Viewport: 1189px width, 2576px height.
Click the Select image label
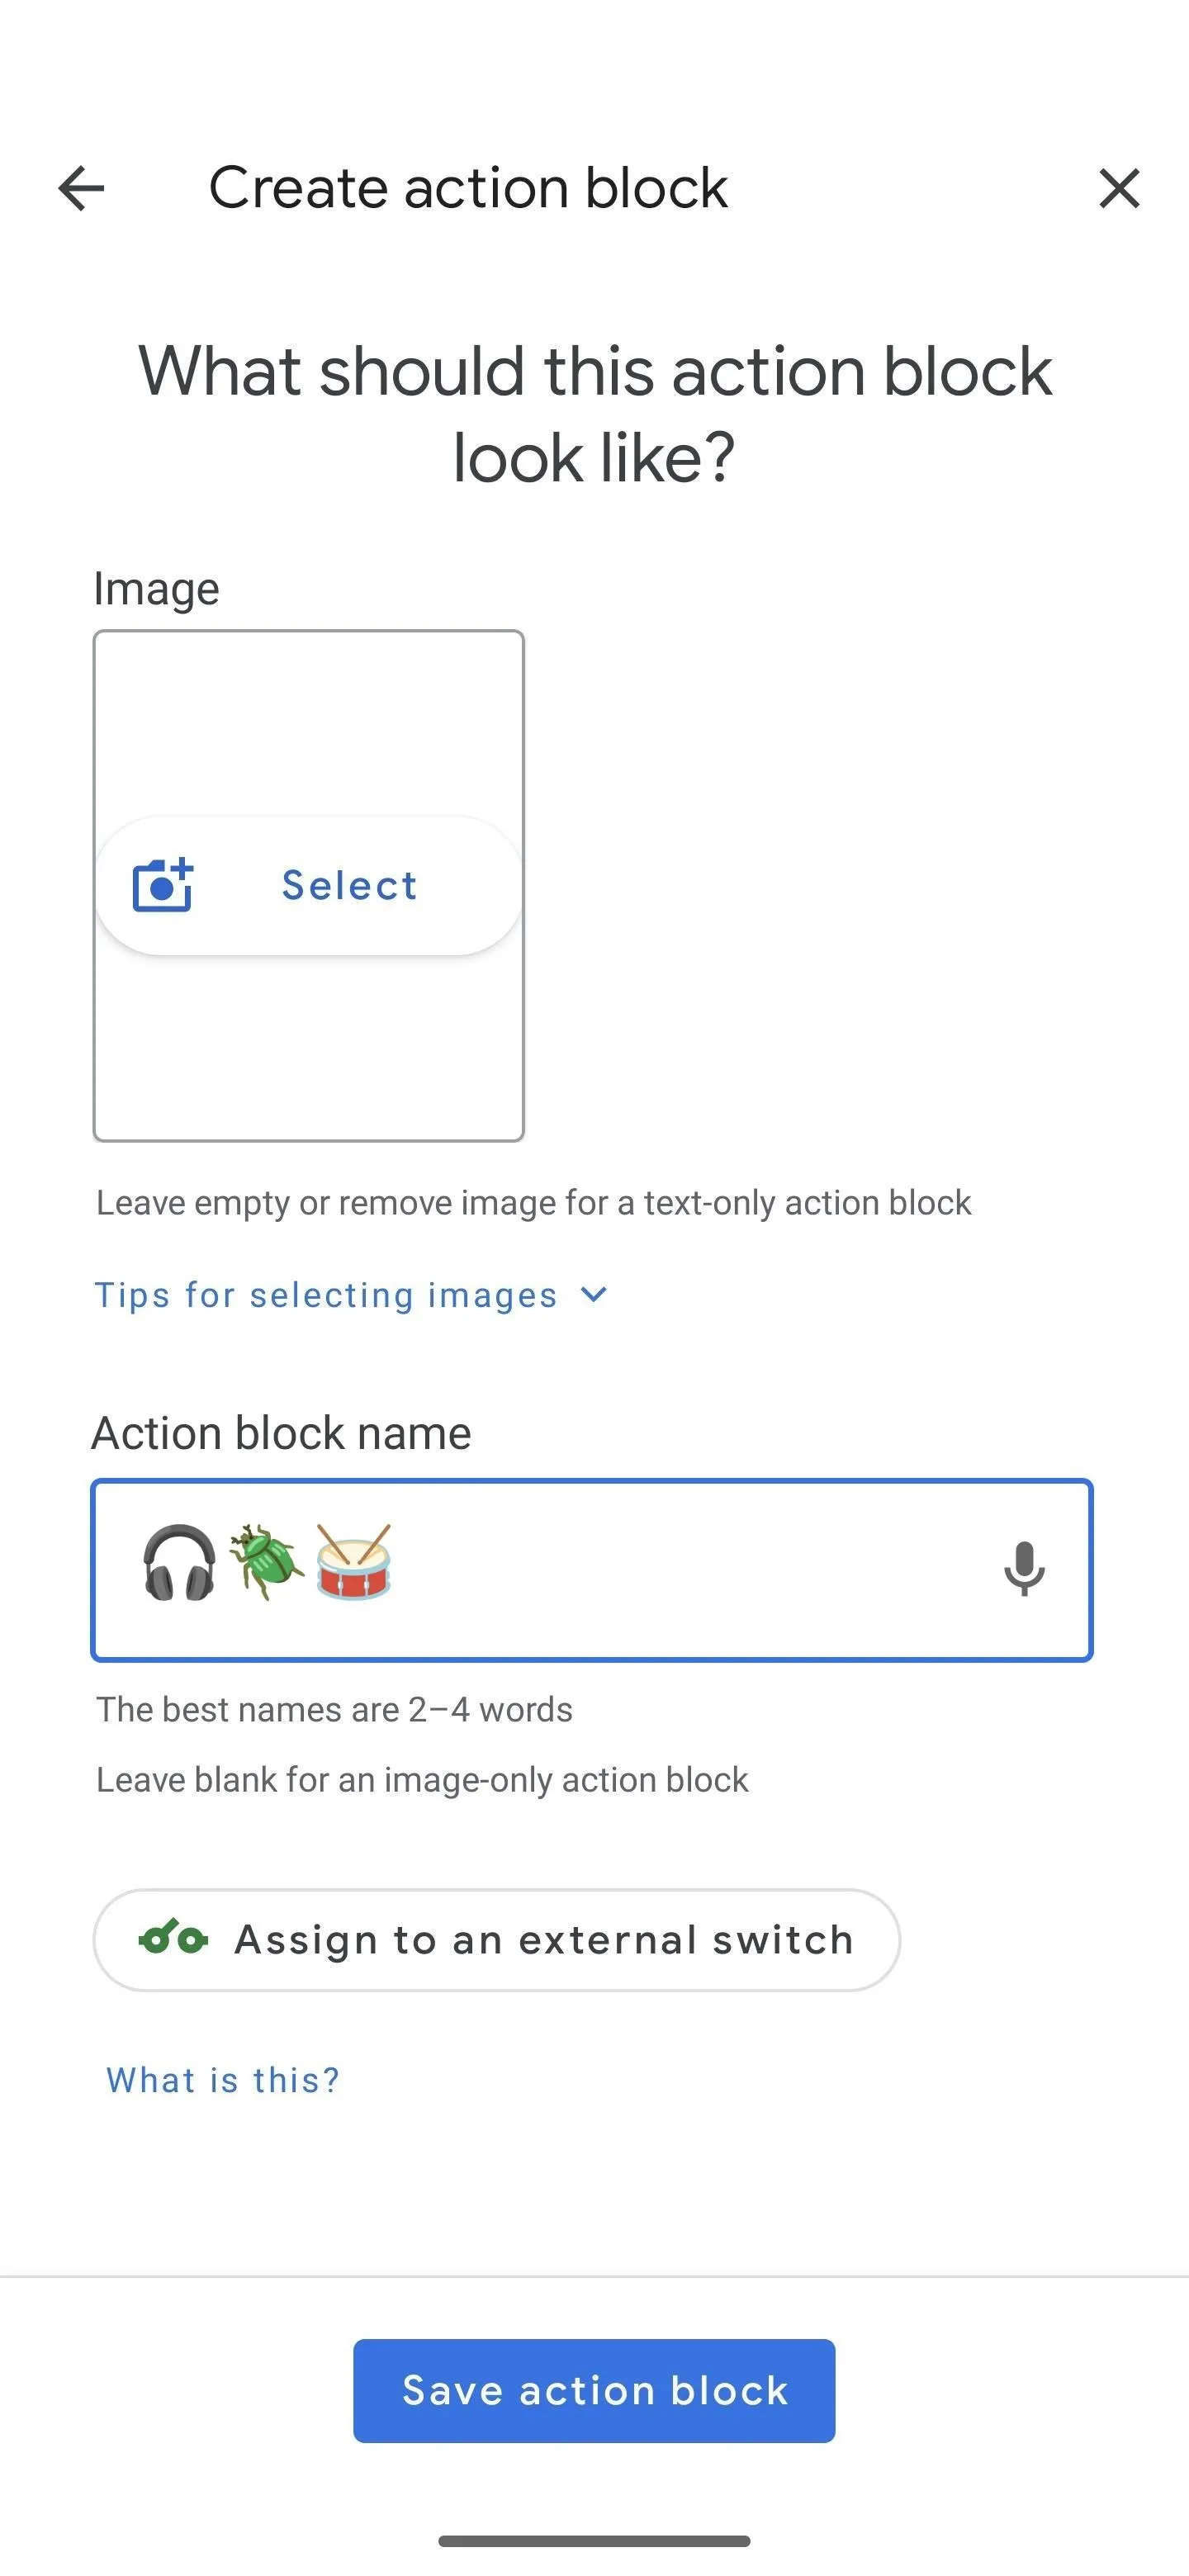[349, 885]
